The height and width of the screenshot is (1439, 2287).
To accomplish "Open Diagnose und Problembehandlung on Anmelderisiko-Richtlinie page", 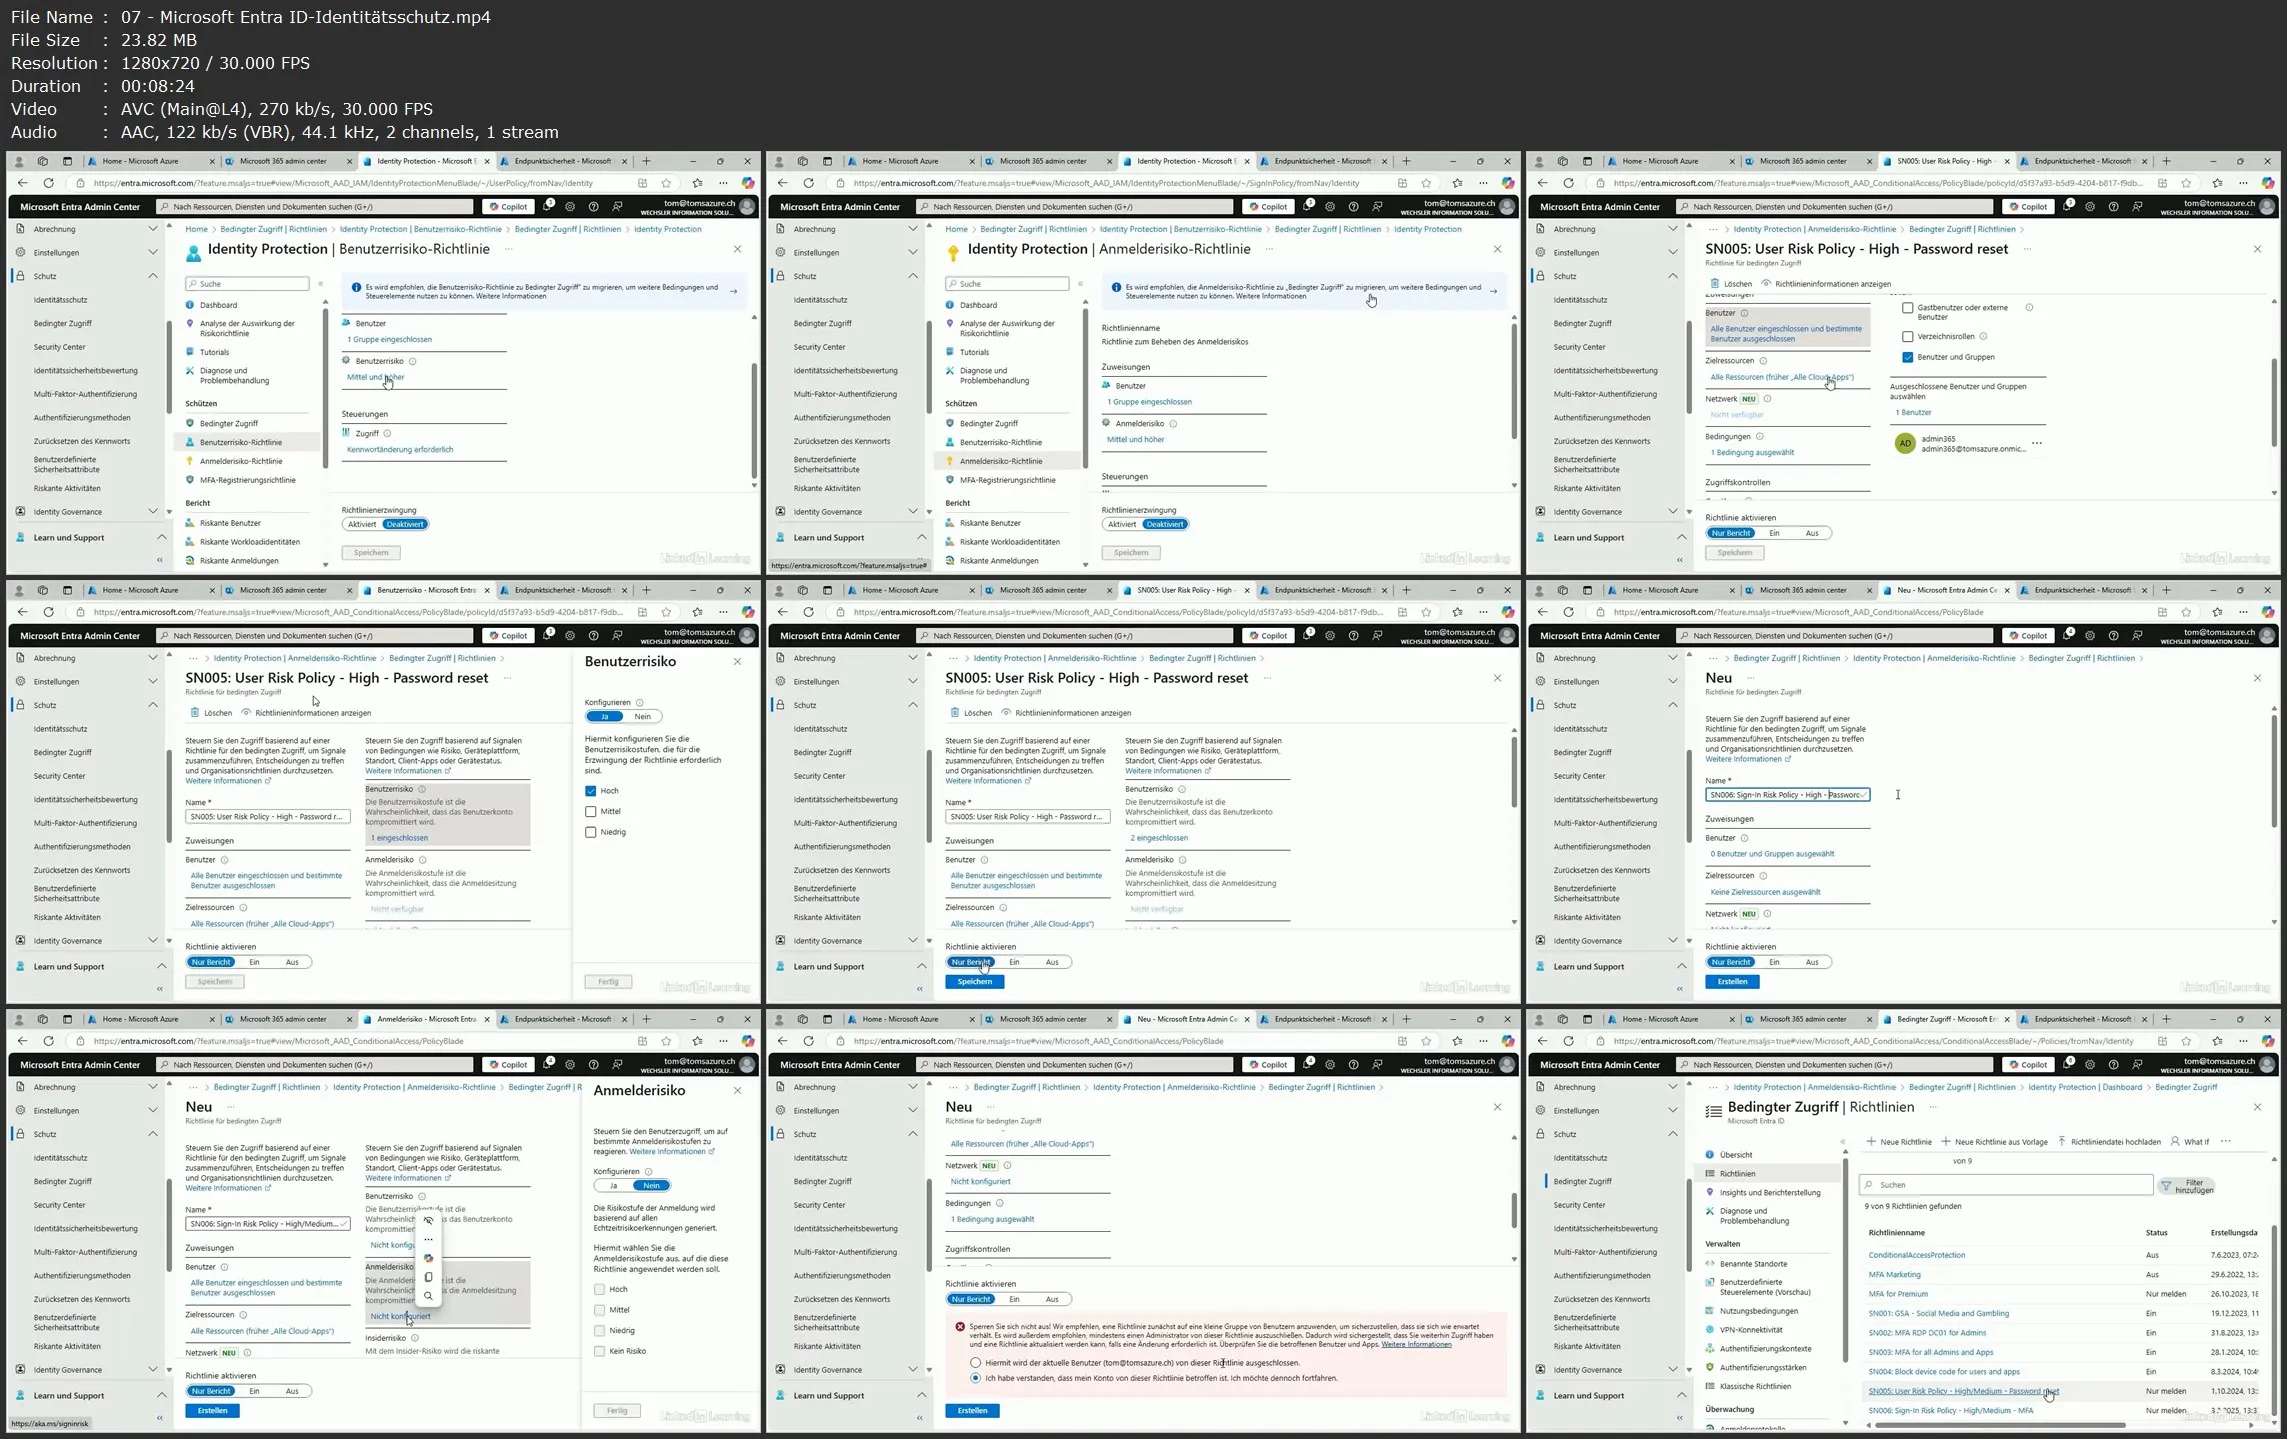I will pos(994,375).
